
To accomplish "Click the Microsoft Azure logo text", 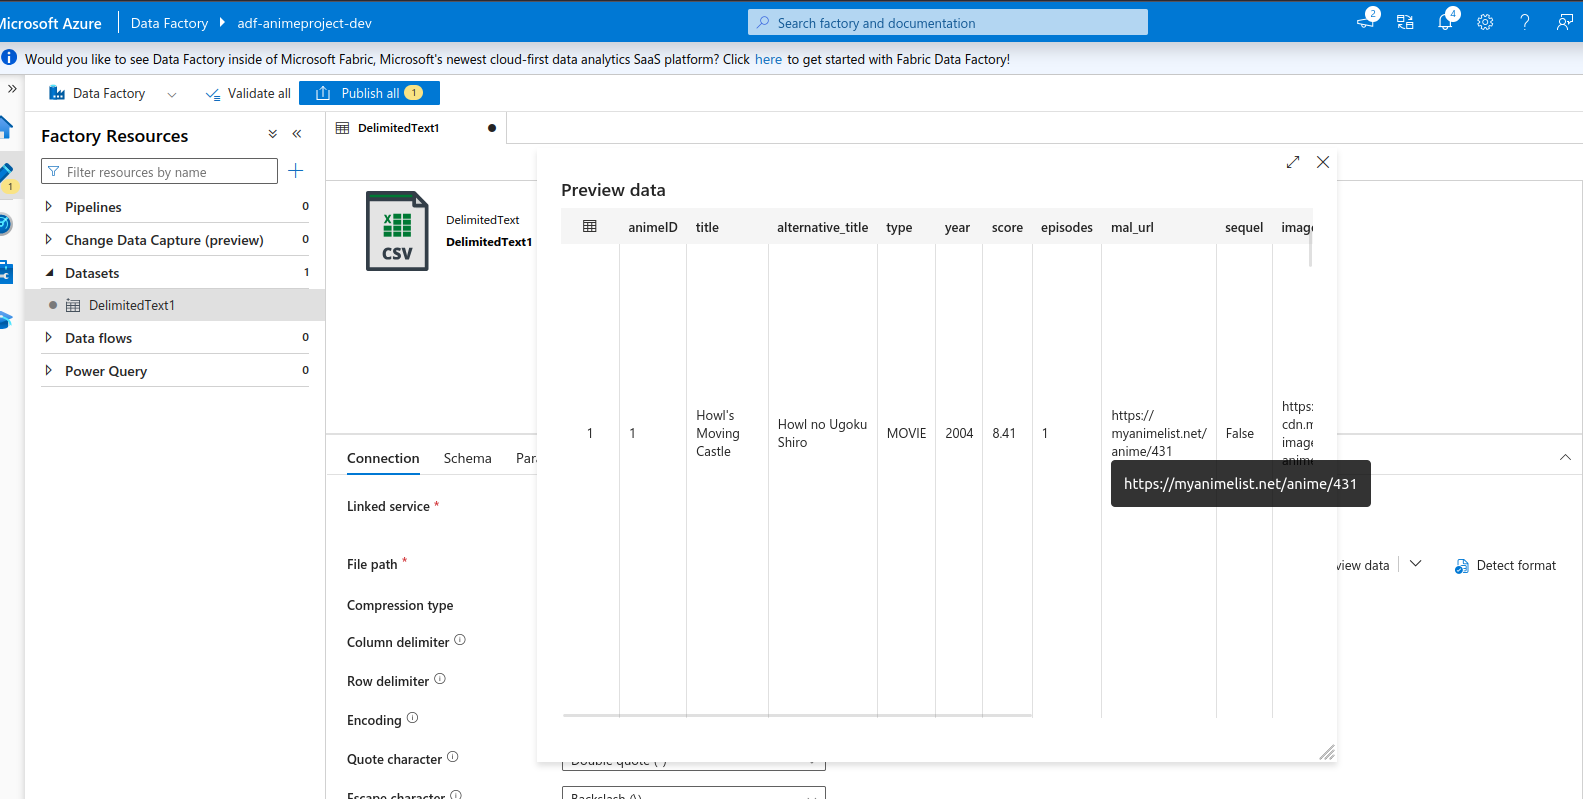I will pyautogui.click(x=50, y=22).
